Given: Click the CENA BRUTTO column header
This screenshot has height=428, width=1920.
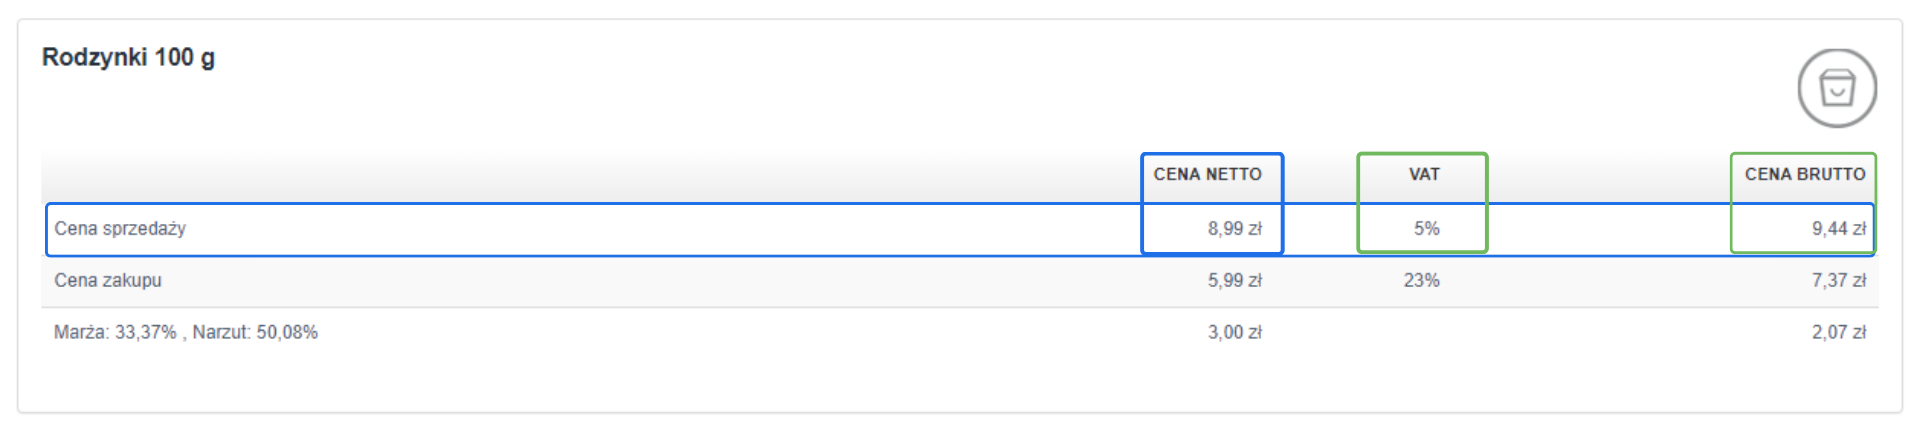Looking at the screenshot, I should pos(1804,174).
